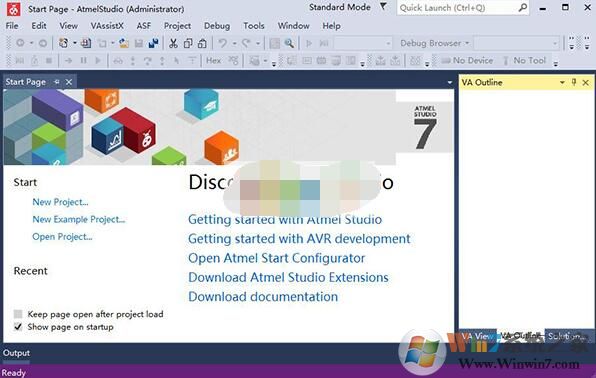The width and height of the screenshot is (596, 378).
Task: Close the Start Page tab
Action: 69,82
